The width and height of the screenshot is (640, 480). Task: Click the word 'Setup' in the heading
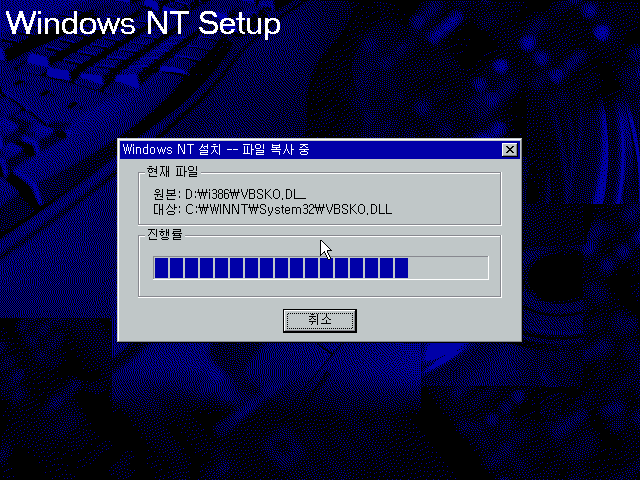239,24
